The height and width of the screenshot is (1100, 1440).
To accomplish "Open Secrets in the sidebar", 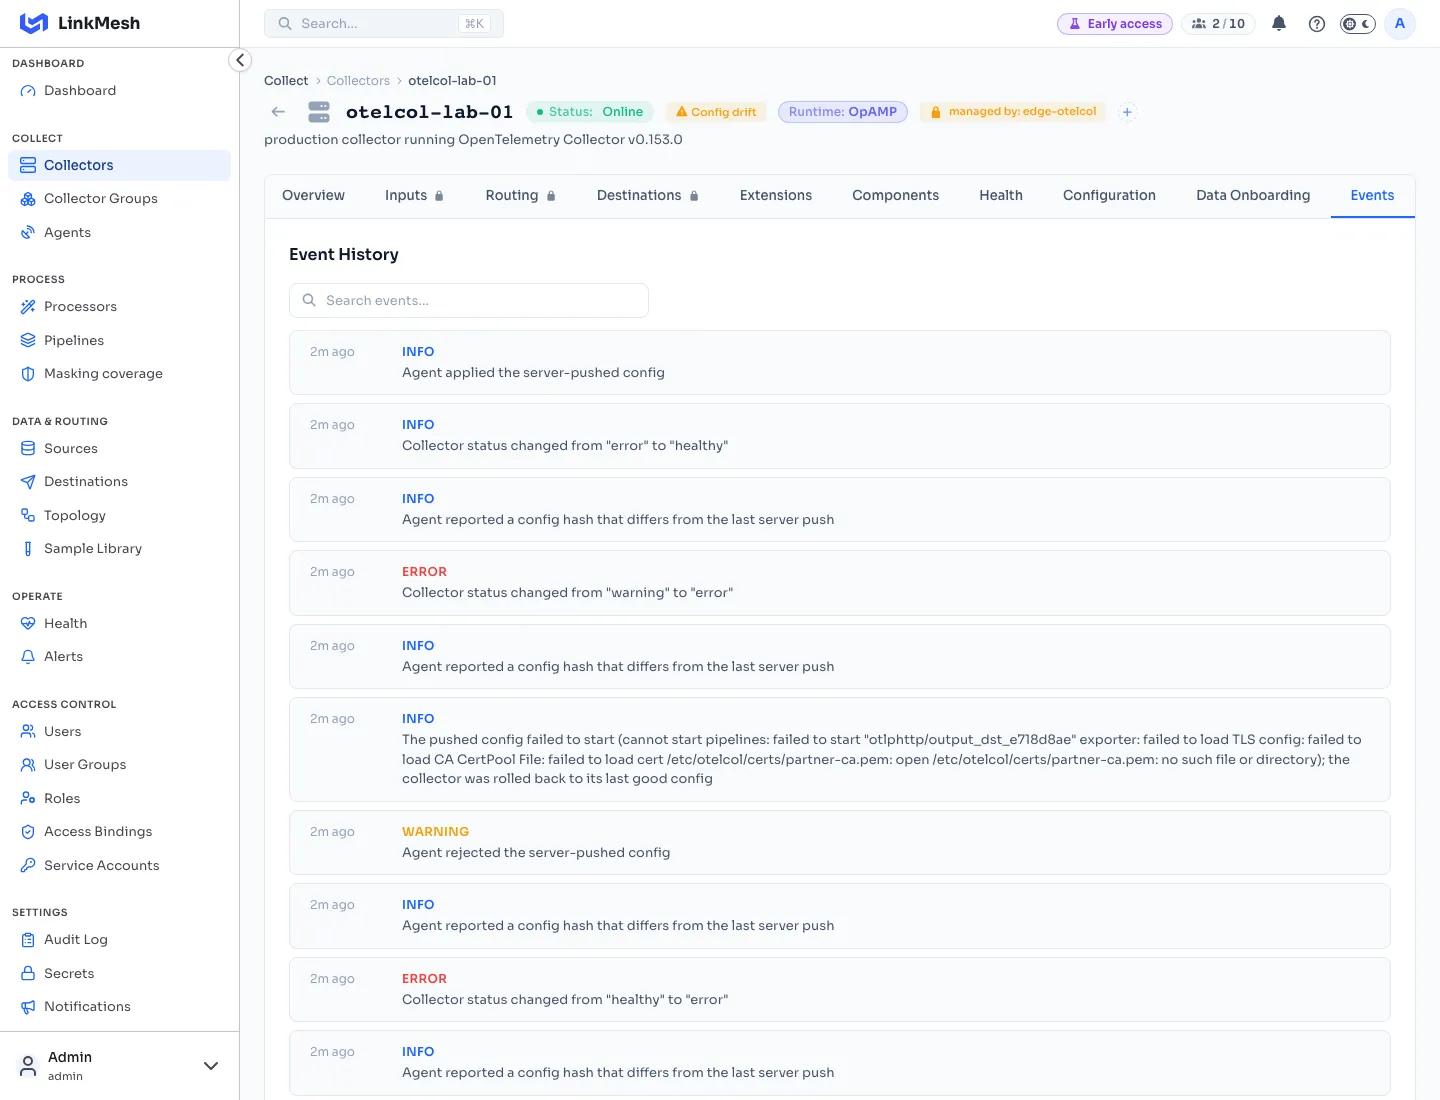I will click(119, 973).
